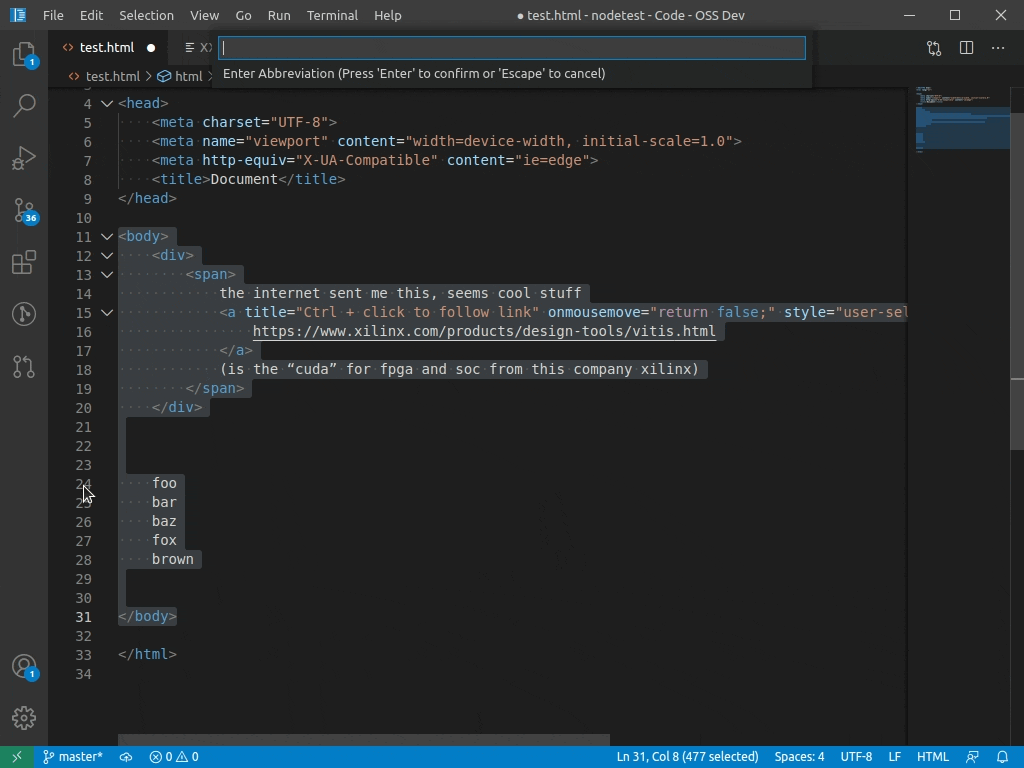Follow the xilinx.com vitis.html link
The image size is (1024, 768).
484,331
